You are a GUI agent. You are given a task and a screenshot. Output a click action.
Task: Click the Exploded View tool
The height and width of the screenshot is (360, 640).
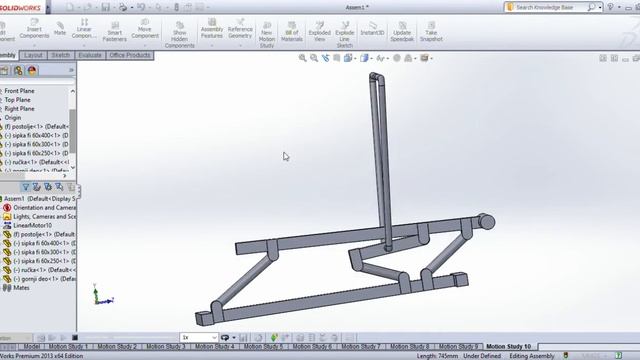(320, 32)
